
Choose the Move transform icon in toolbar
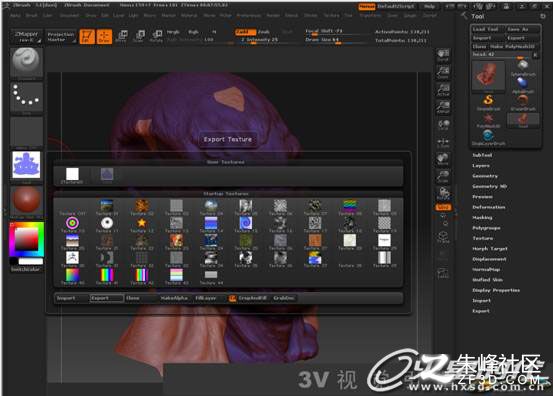coord(121,36)
